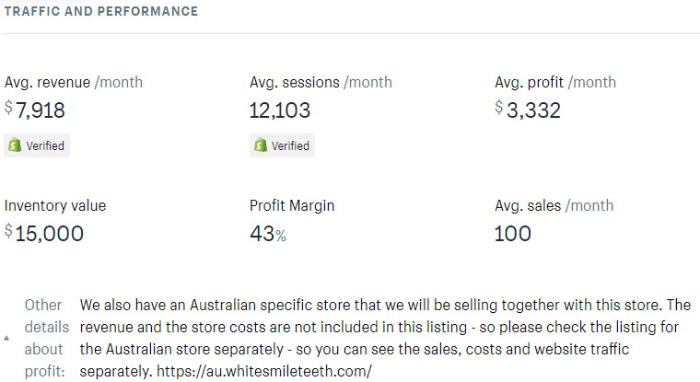Select the Avg. sales /month label

(x=554, y=206)
